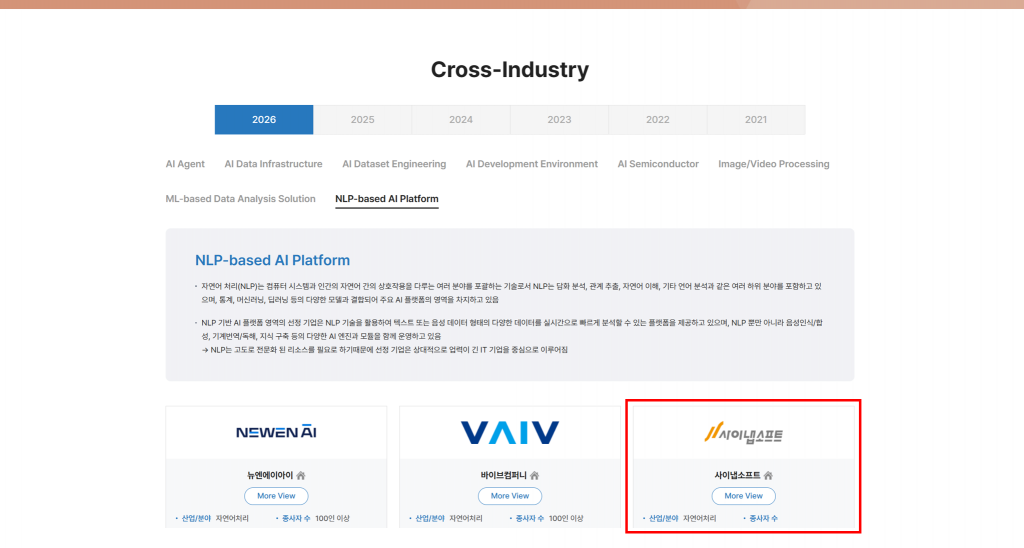Select the 2025 year tab
The height and width of the screenshot is (548, 1024).
coord(362,120)
